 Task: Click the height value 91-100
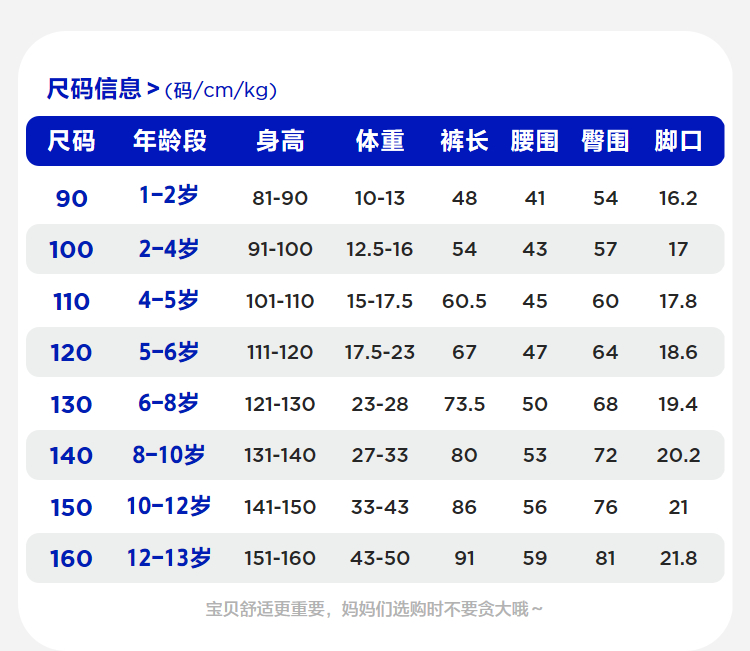click(280, 249)
